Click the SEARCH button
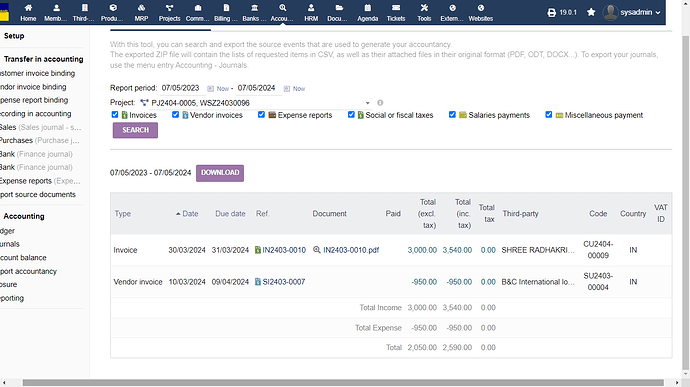 tap(135, 130)
